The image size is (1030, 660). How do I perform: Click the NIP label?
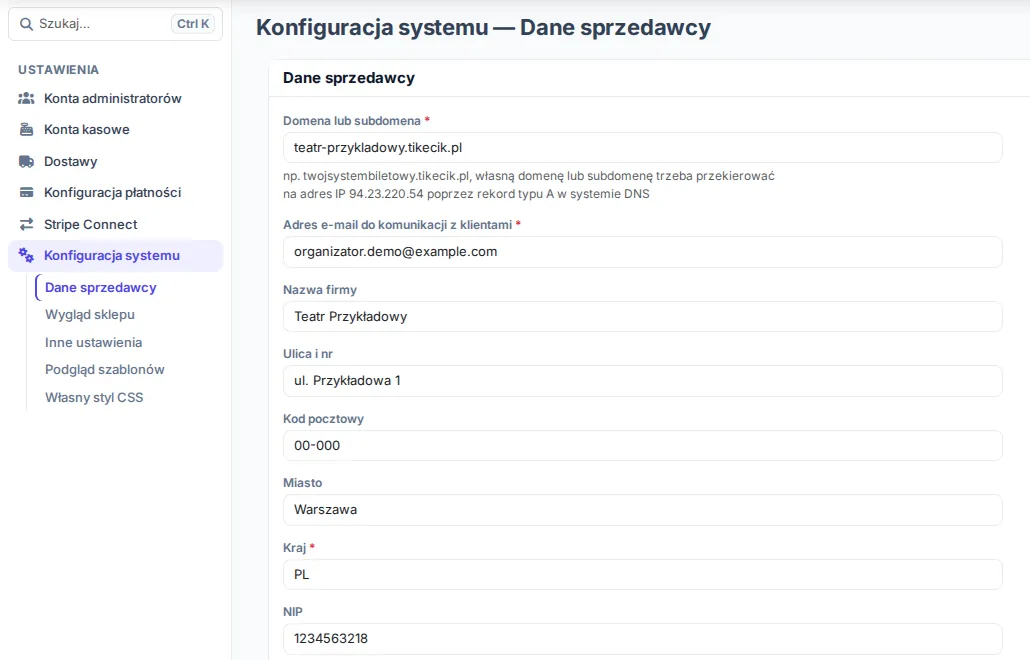click(293, 612)
